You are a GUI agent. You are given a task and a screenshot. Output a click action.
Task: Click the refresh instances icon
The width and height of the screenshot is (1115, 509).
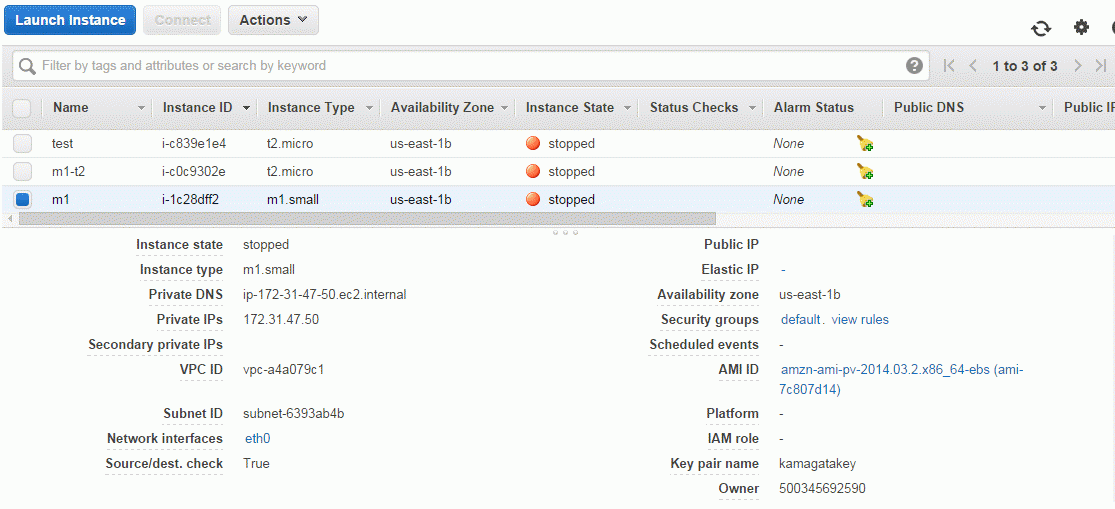1041,28
